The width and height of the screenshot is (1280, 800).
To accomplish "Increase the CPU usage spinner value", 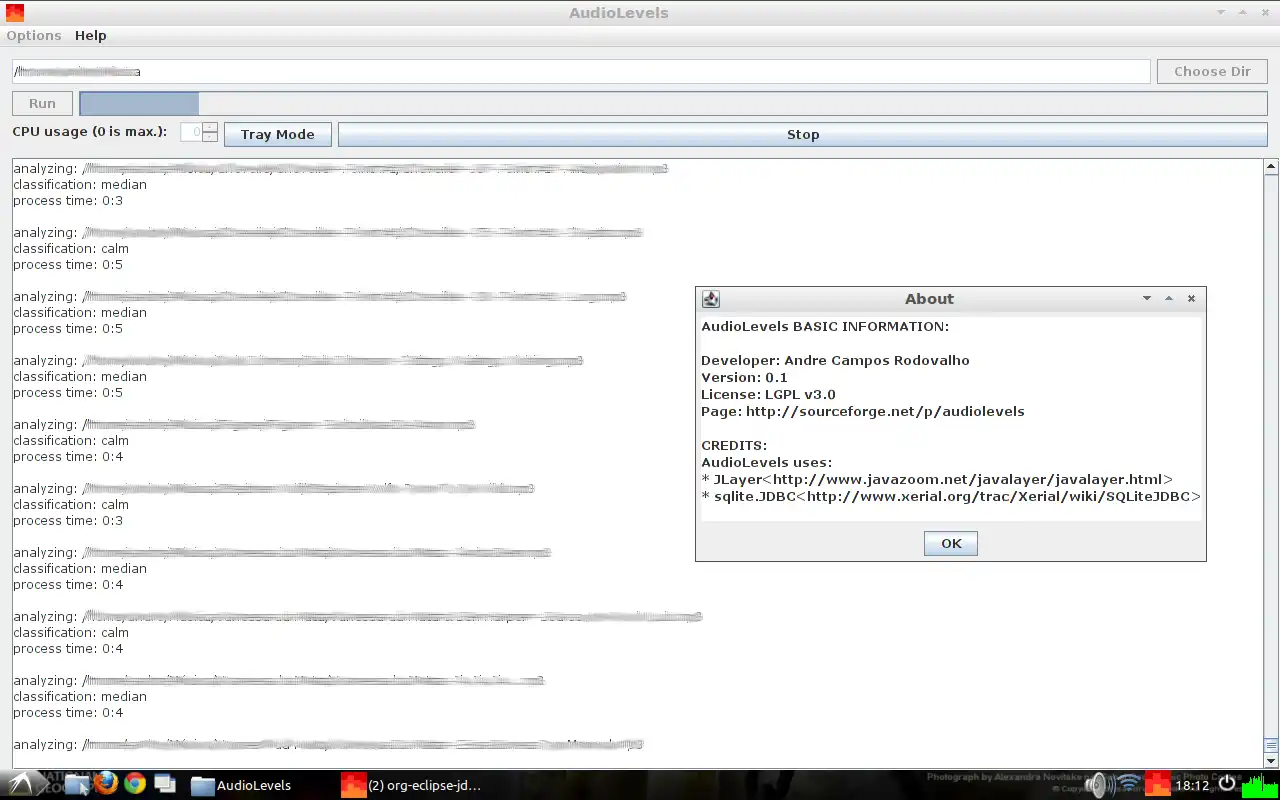I will point(209,127).
